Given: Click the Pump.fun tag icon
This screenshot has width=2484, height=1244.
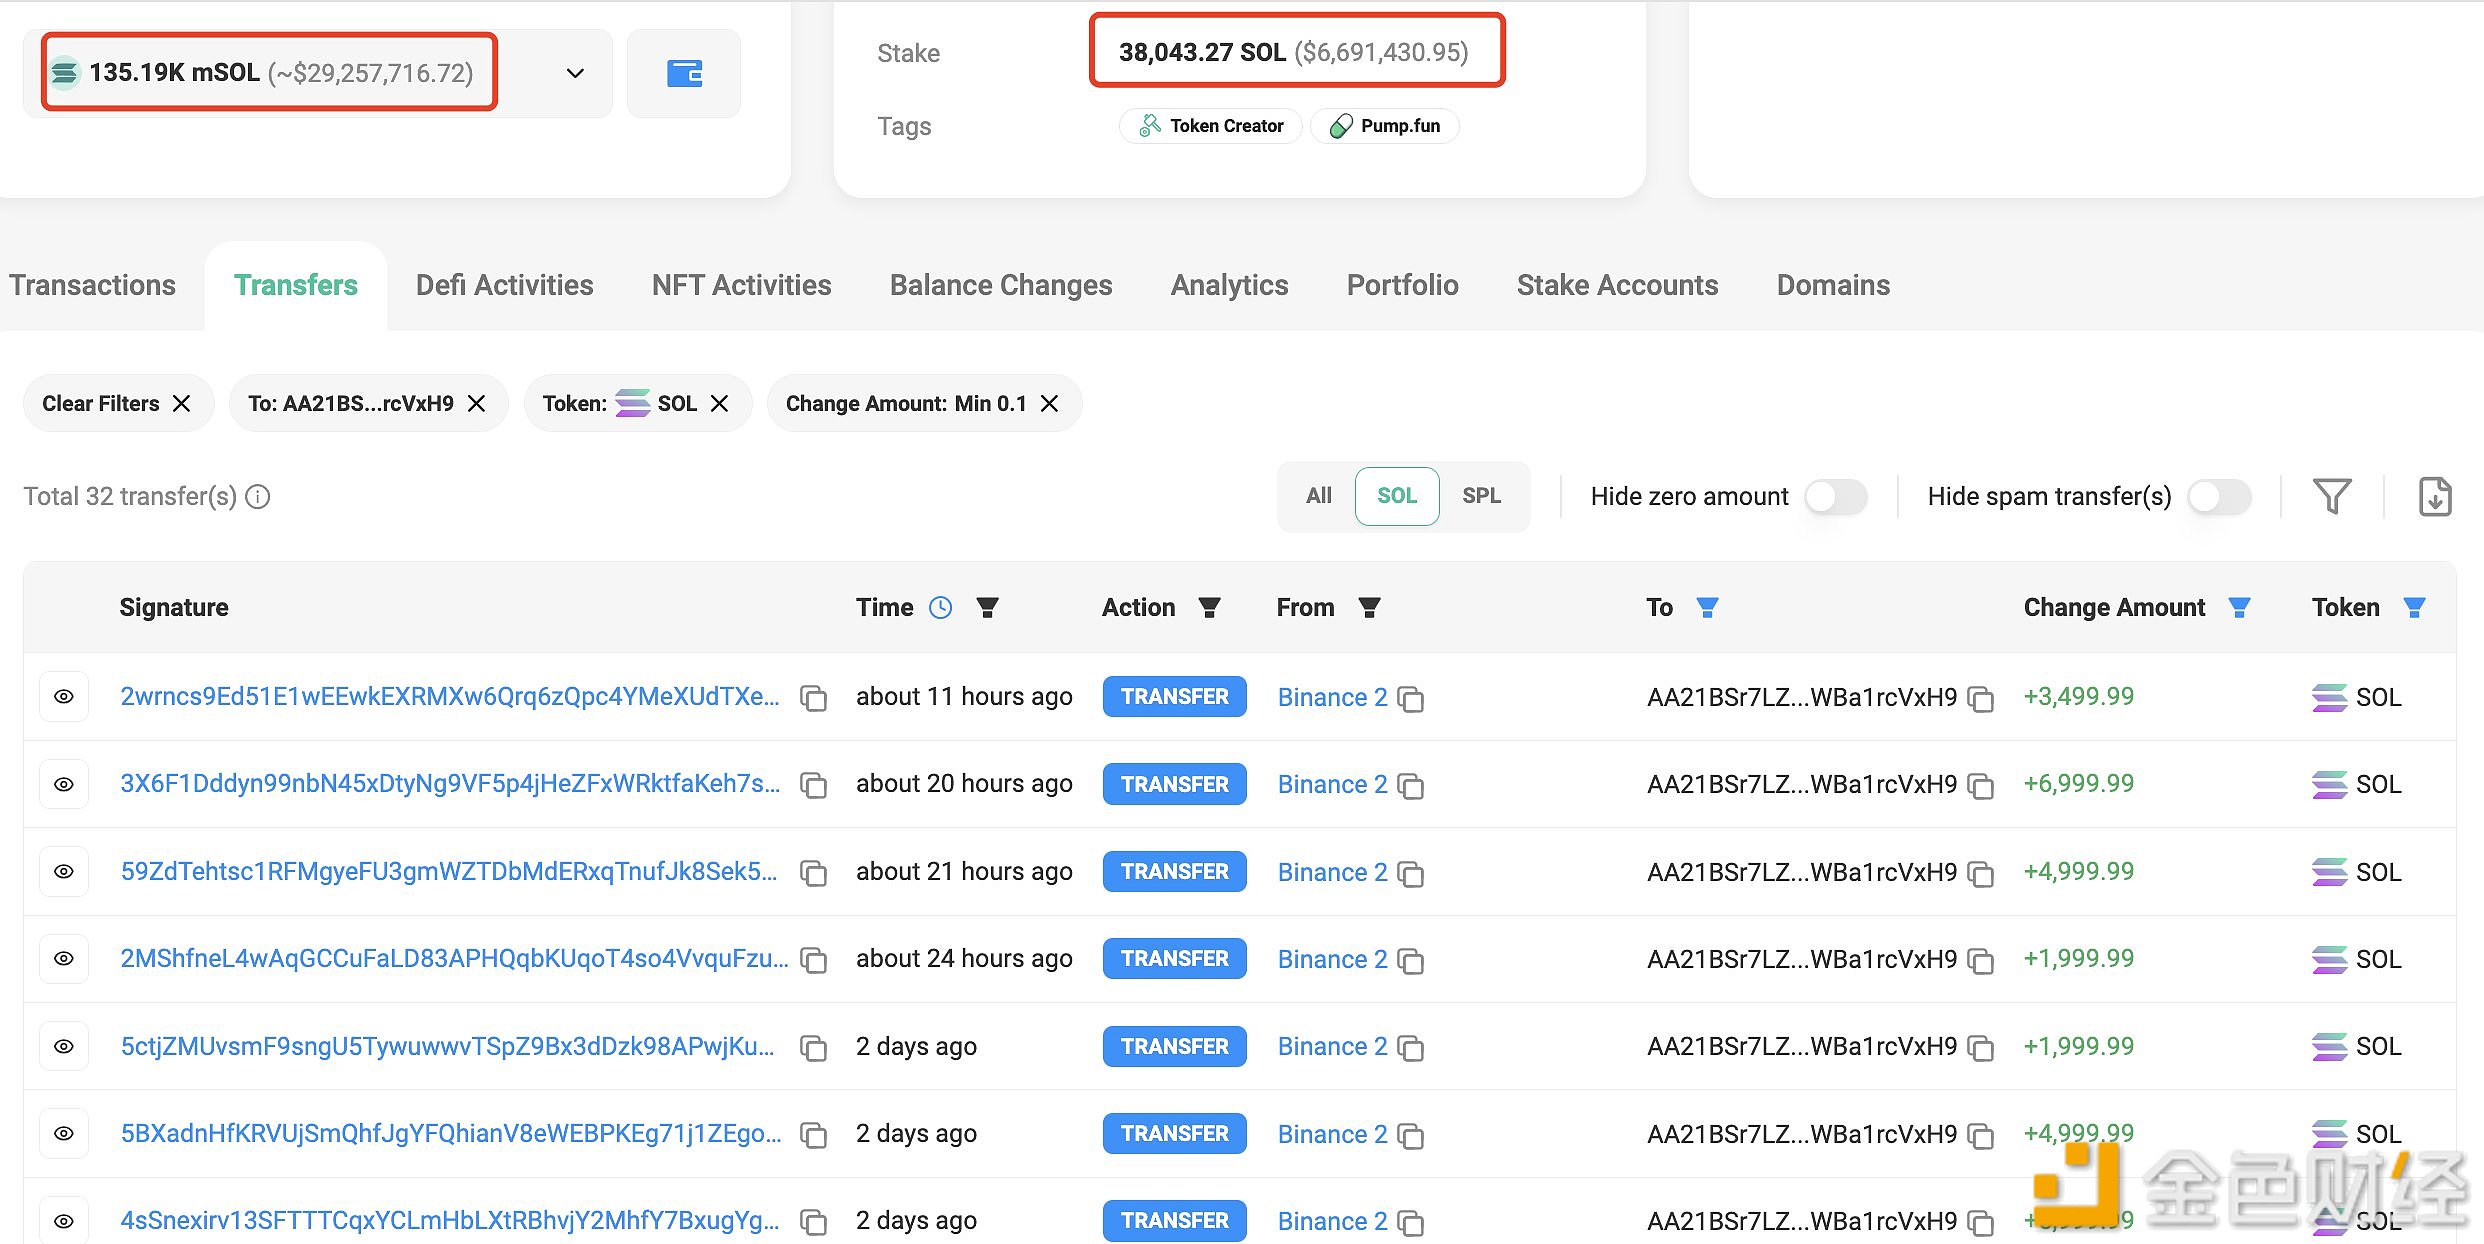Looking at the screenshot, I should (x=1345, y=125).
